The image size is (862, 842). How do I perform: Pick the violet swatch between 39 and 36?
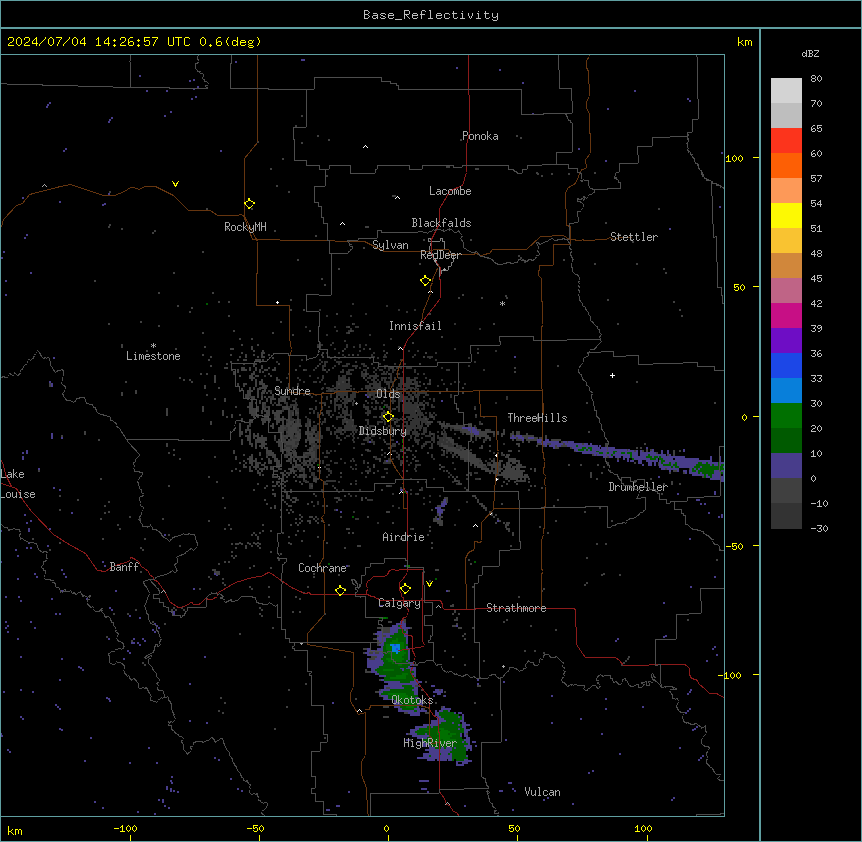[786, 340]
